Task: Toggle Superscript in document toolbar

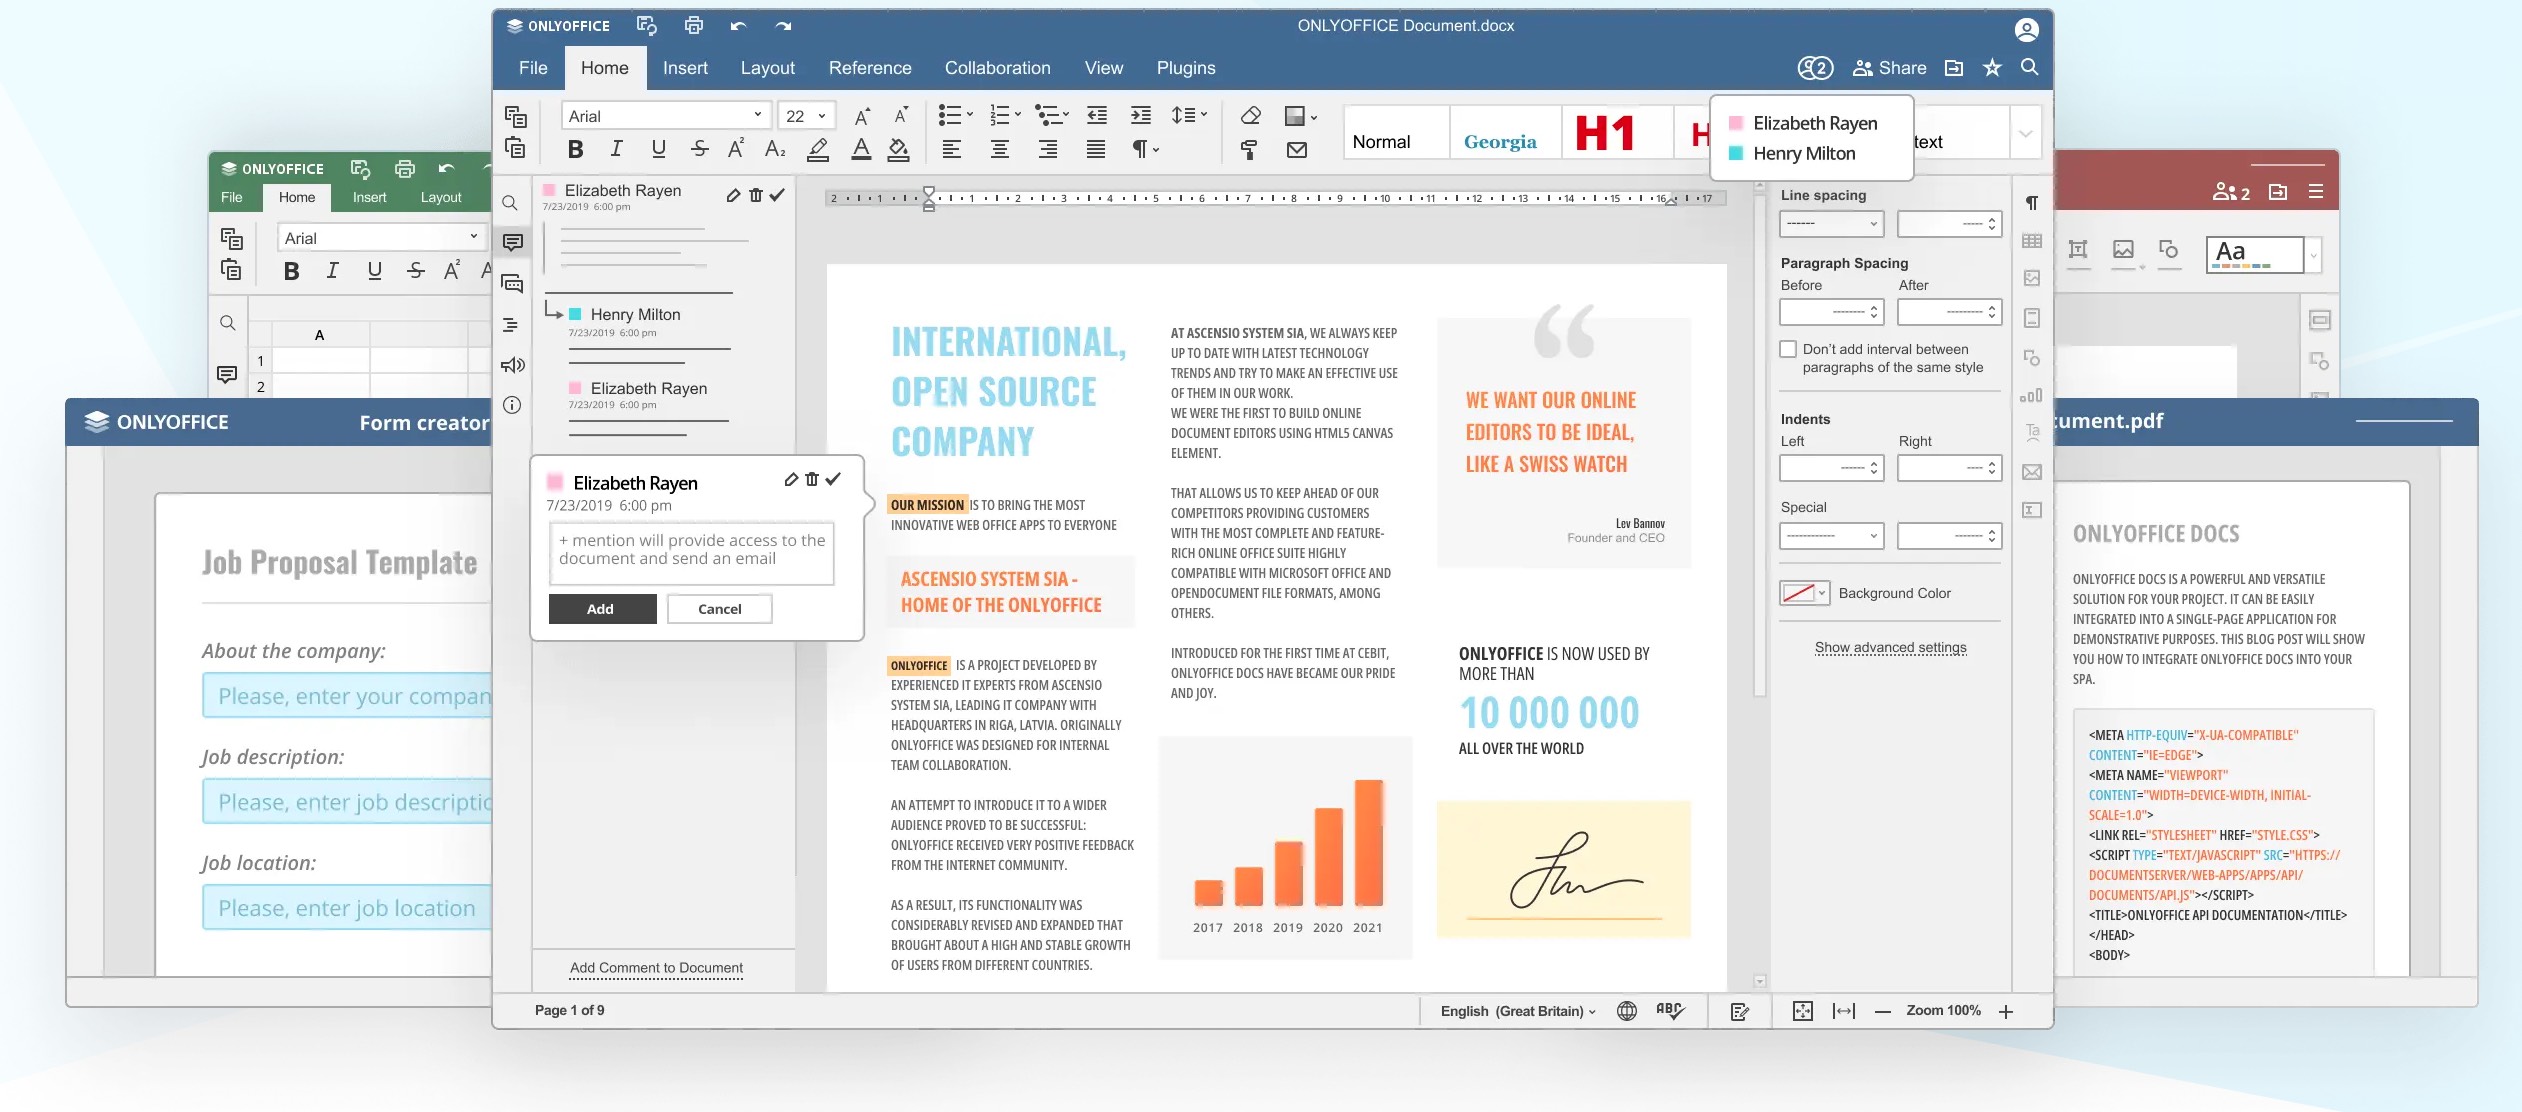Action: point(736,150)
